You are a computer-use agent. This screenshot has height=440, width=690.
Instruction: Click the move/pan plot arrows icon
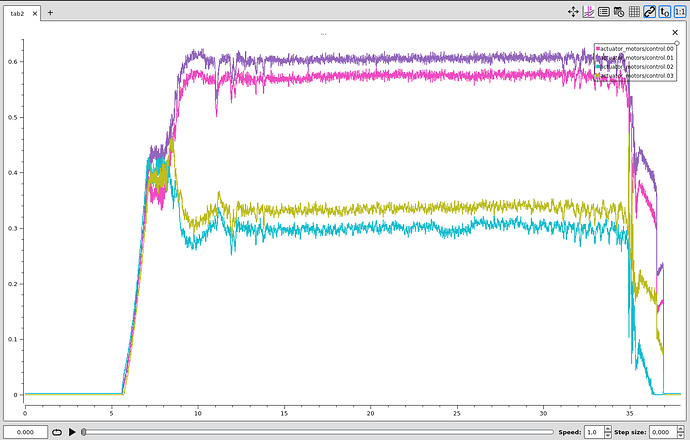pyautogui.click(x=573, y=12)
